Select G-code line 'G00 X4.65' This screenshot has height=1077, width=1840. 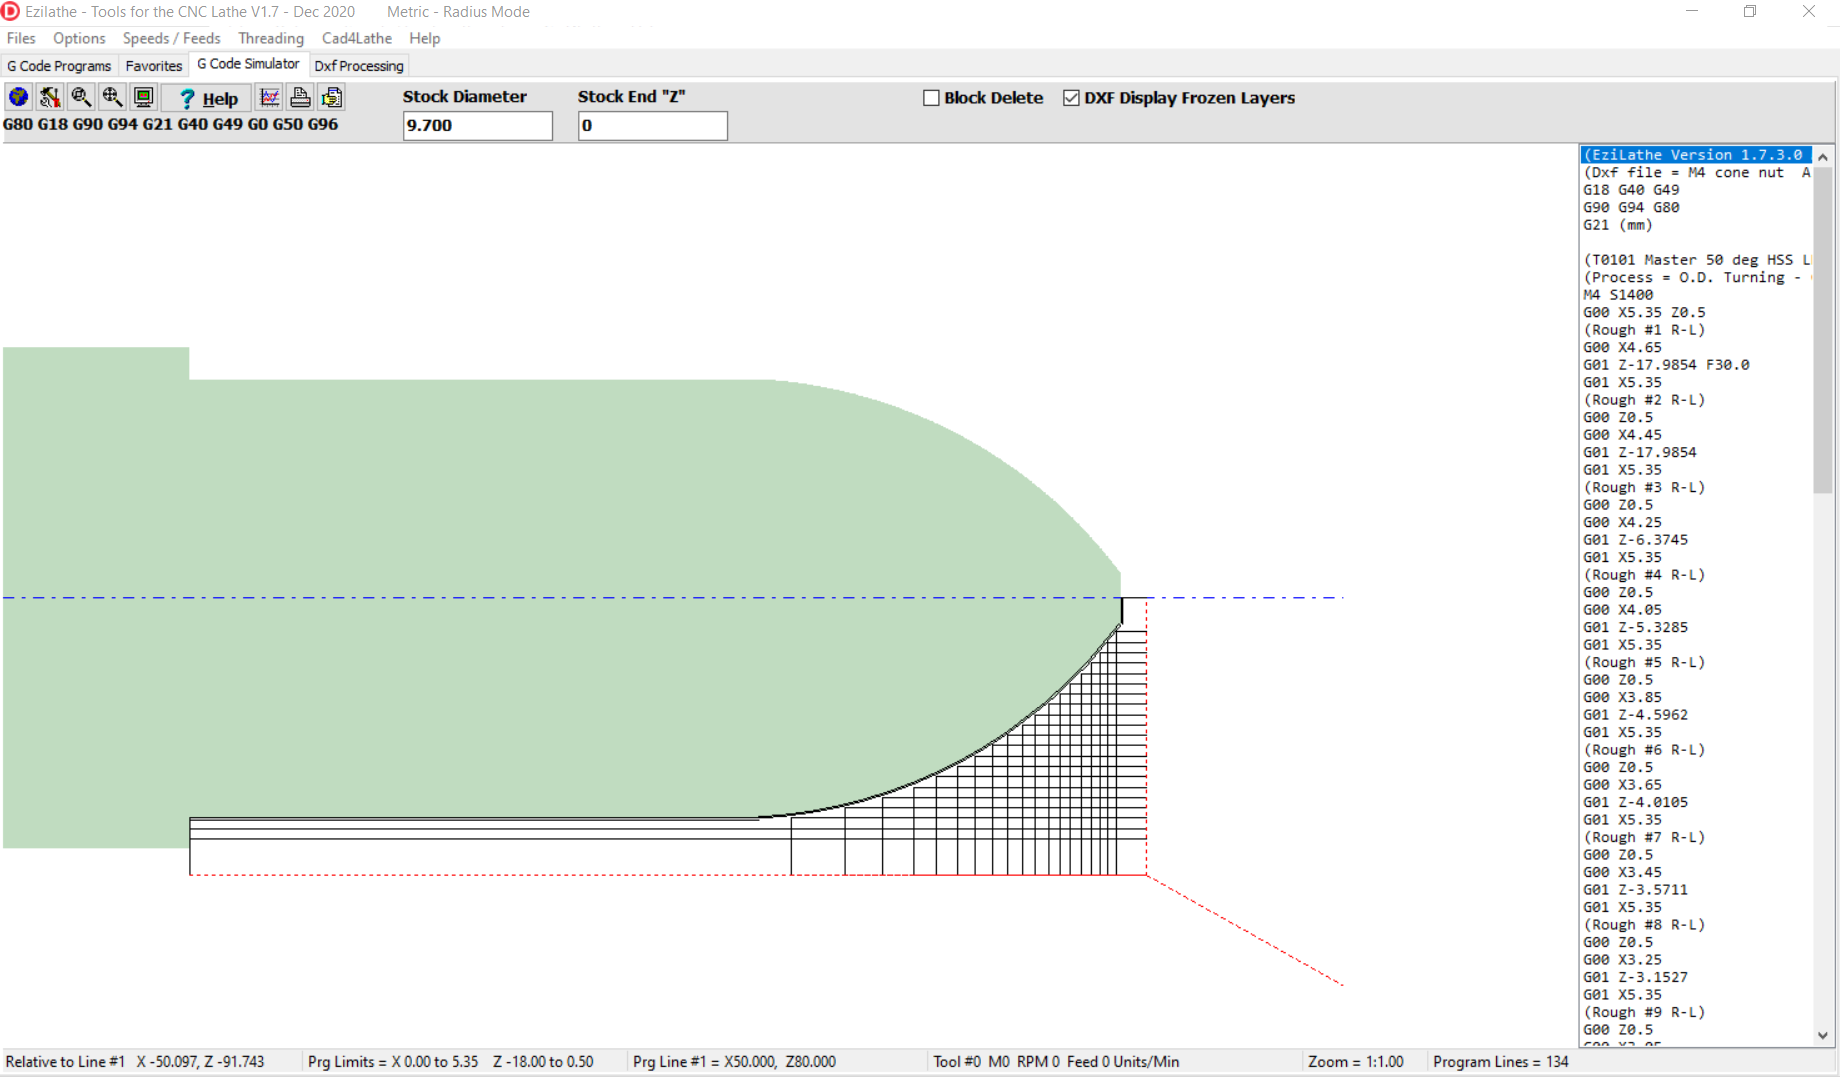click(1622, 348)
